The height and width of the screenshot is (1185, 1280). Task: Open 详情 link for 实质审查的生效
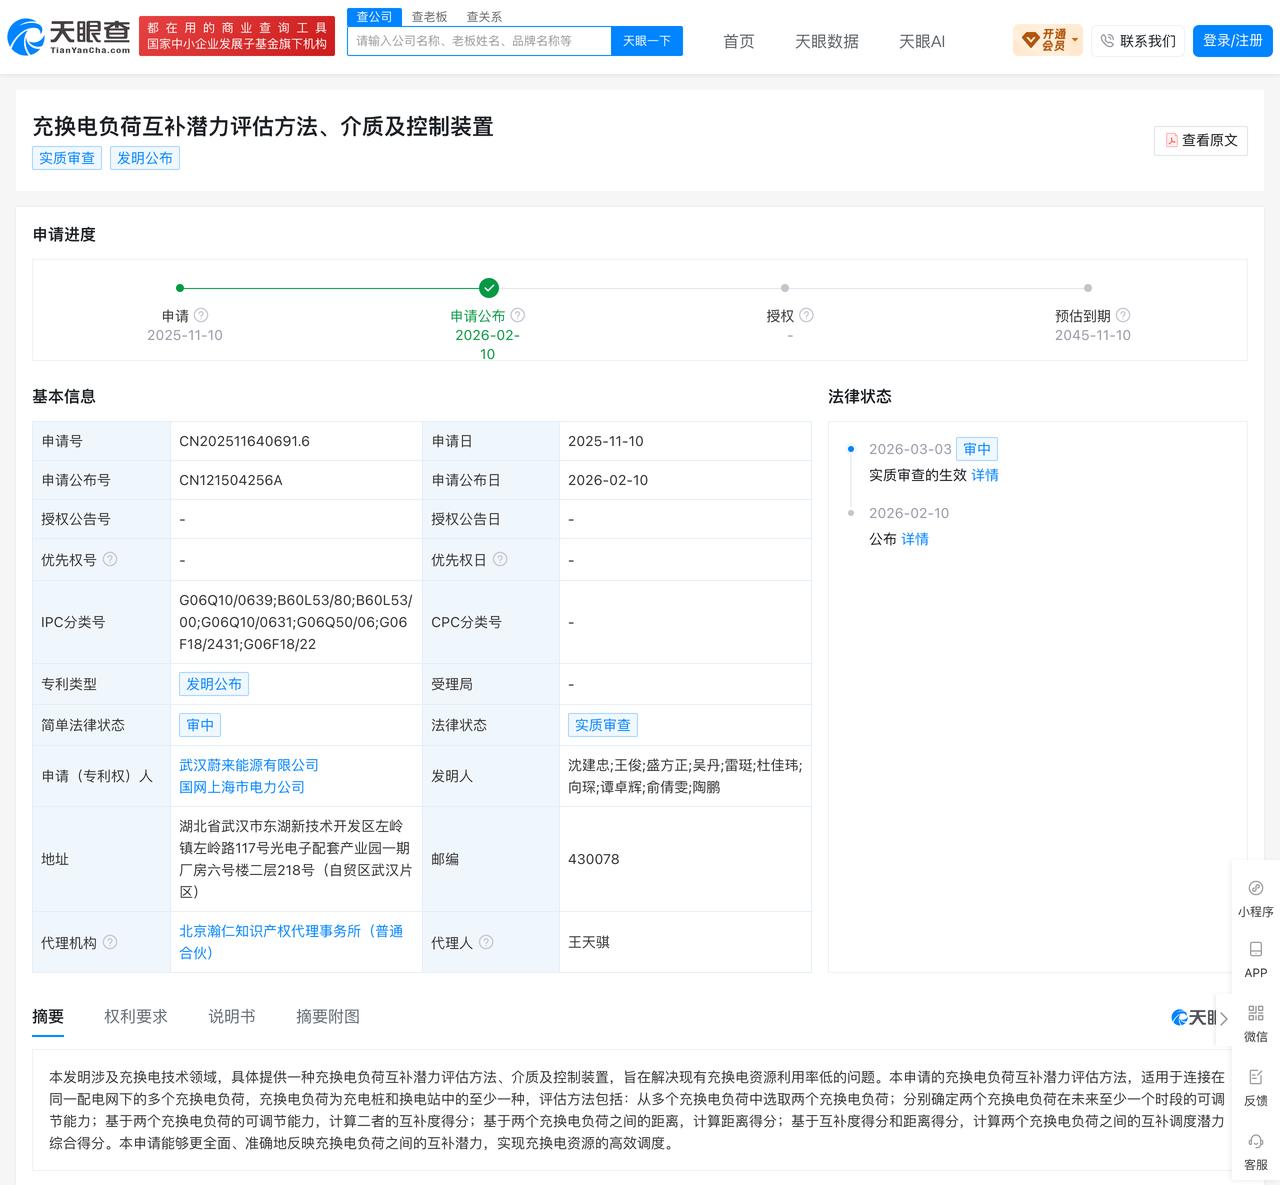[985, 475]
